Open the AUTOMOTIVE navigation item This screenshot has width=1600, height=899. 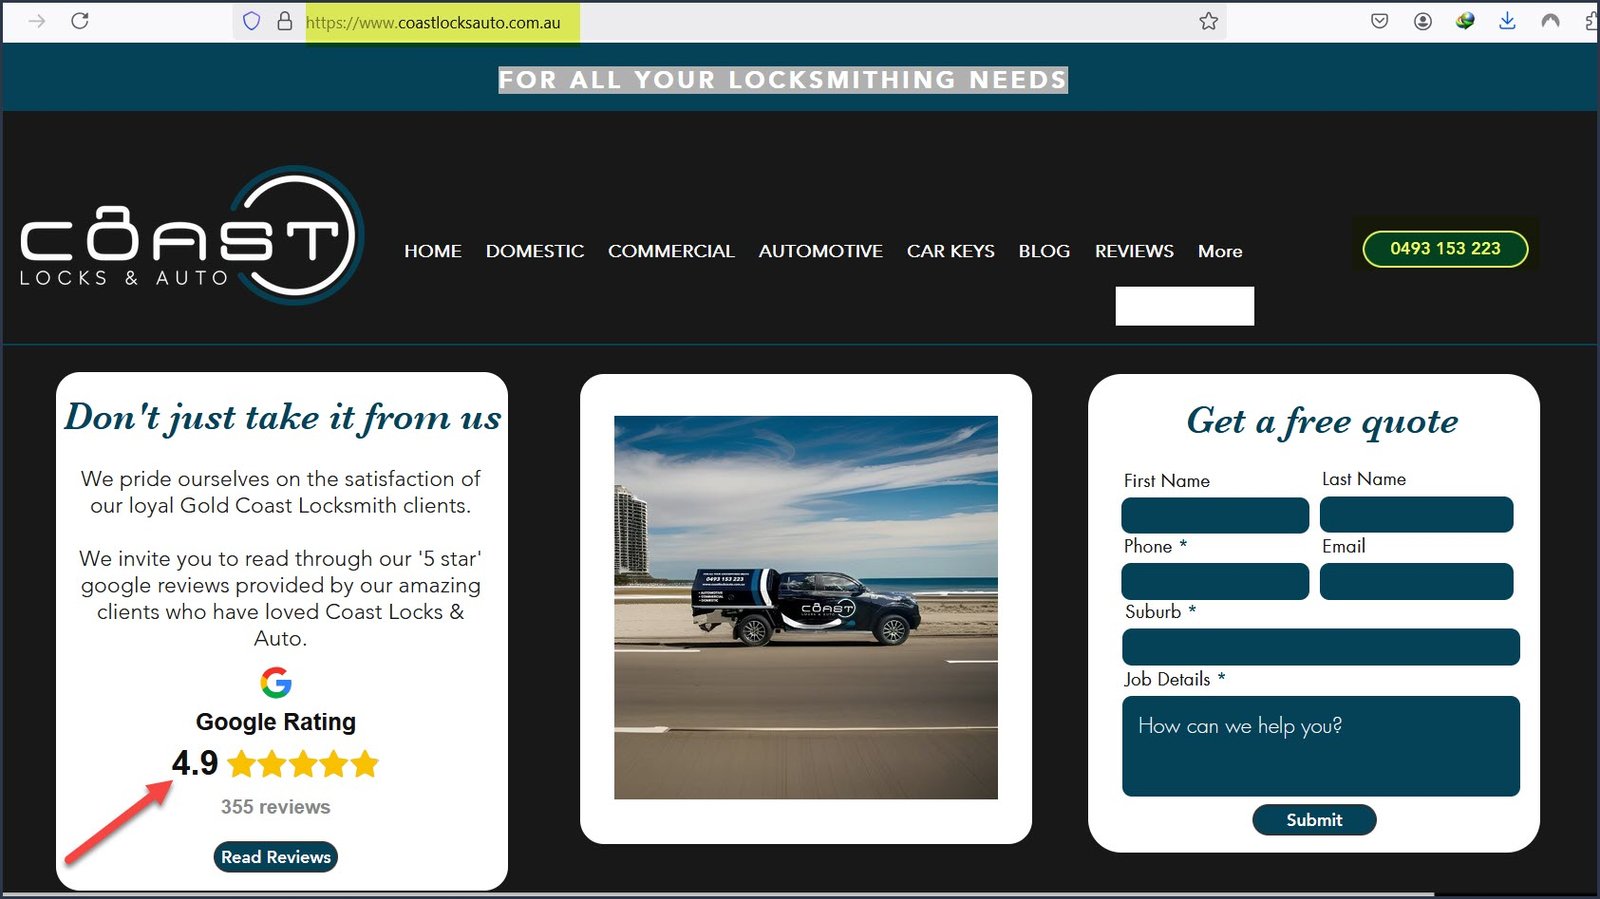point(820,251)
